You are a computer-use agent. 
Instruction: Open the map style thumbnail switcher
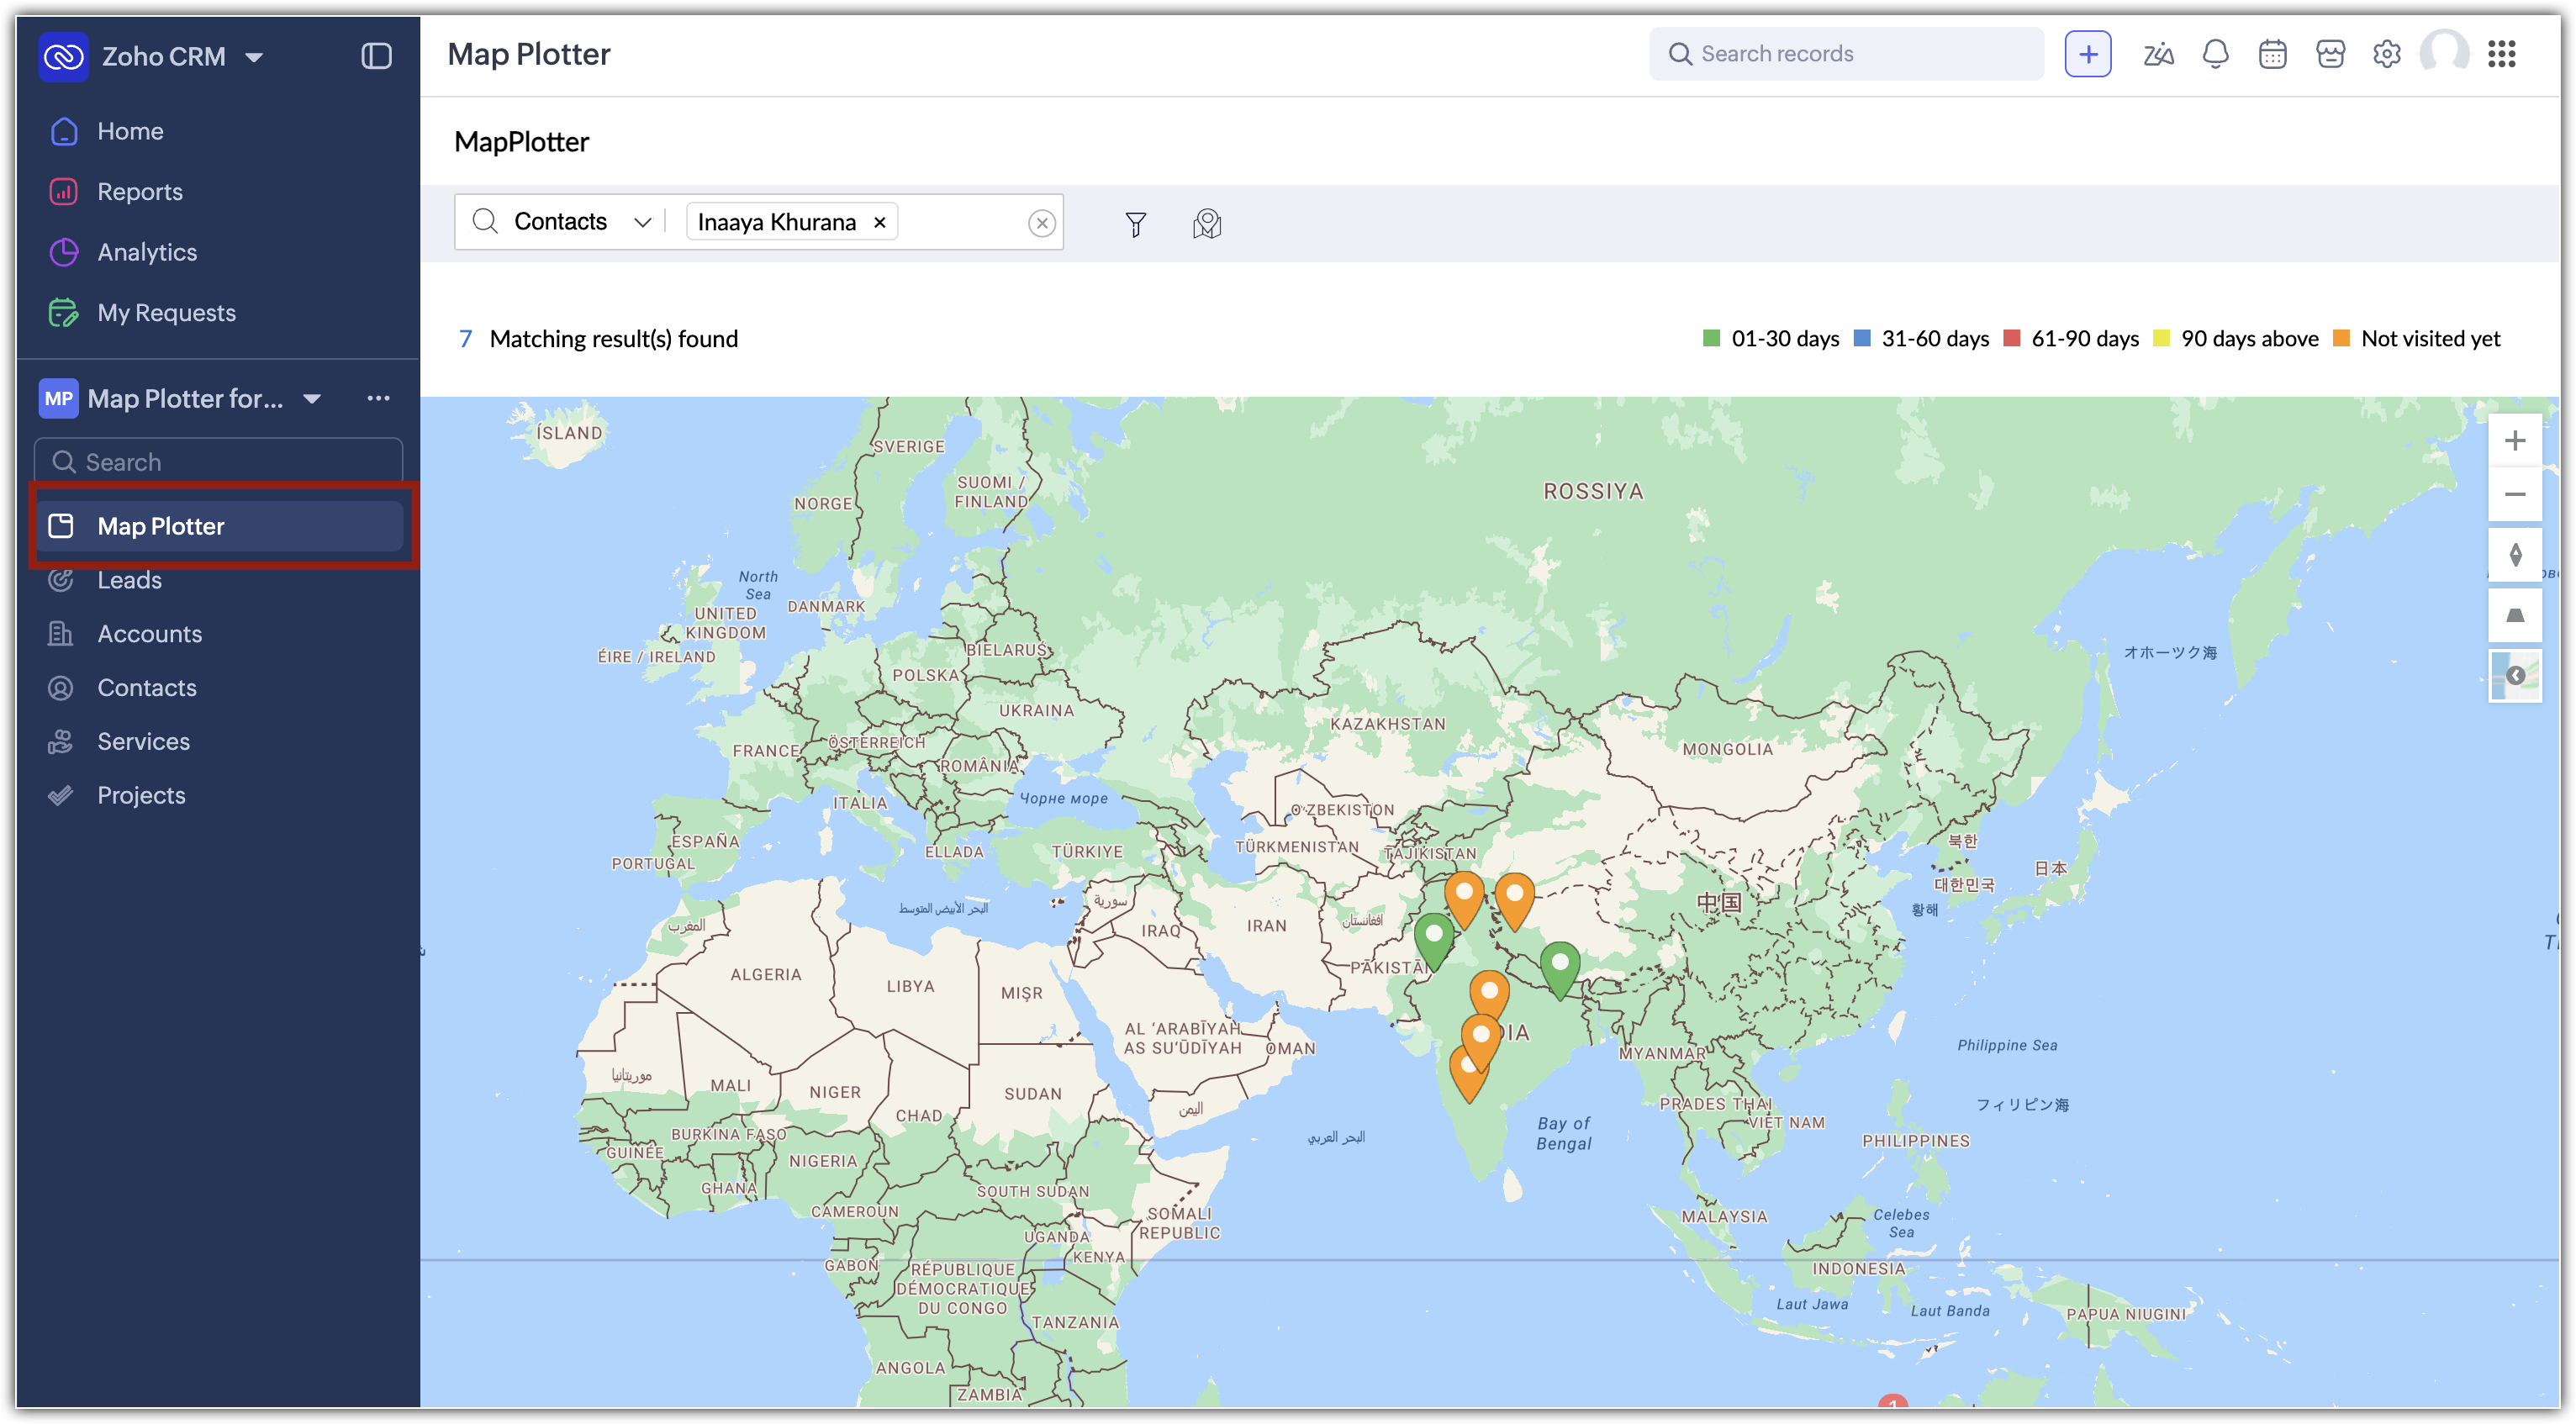pyautogui.click(x=2515, y=676)
